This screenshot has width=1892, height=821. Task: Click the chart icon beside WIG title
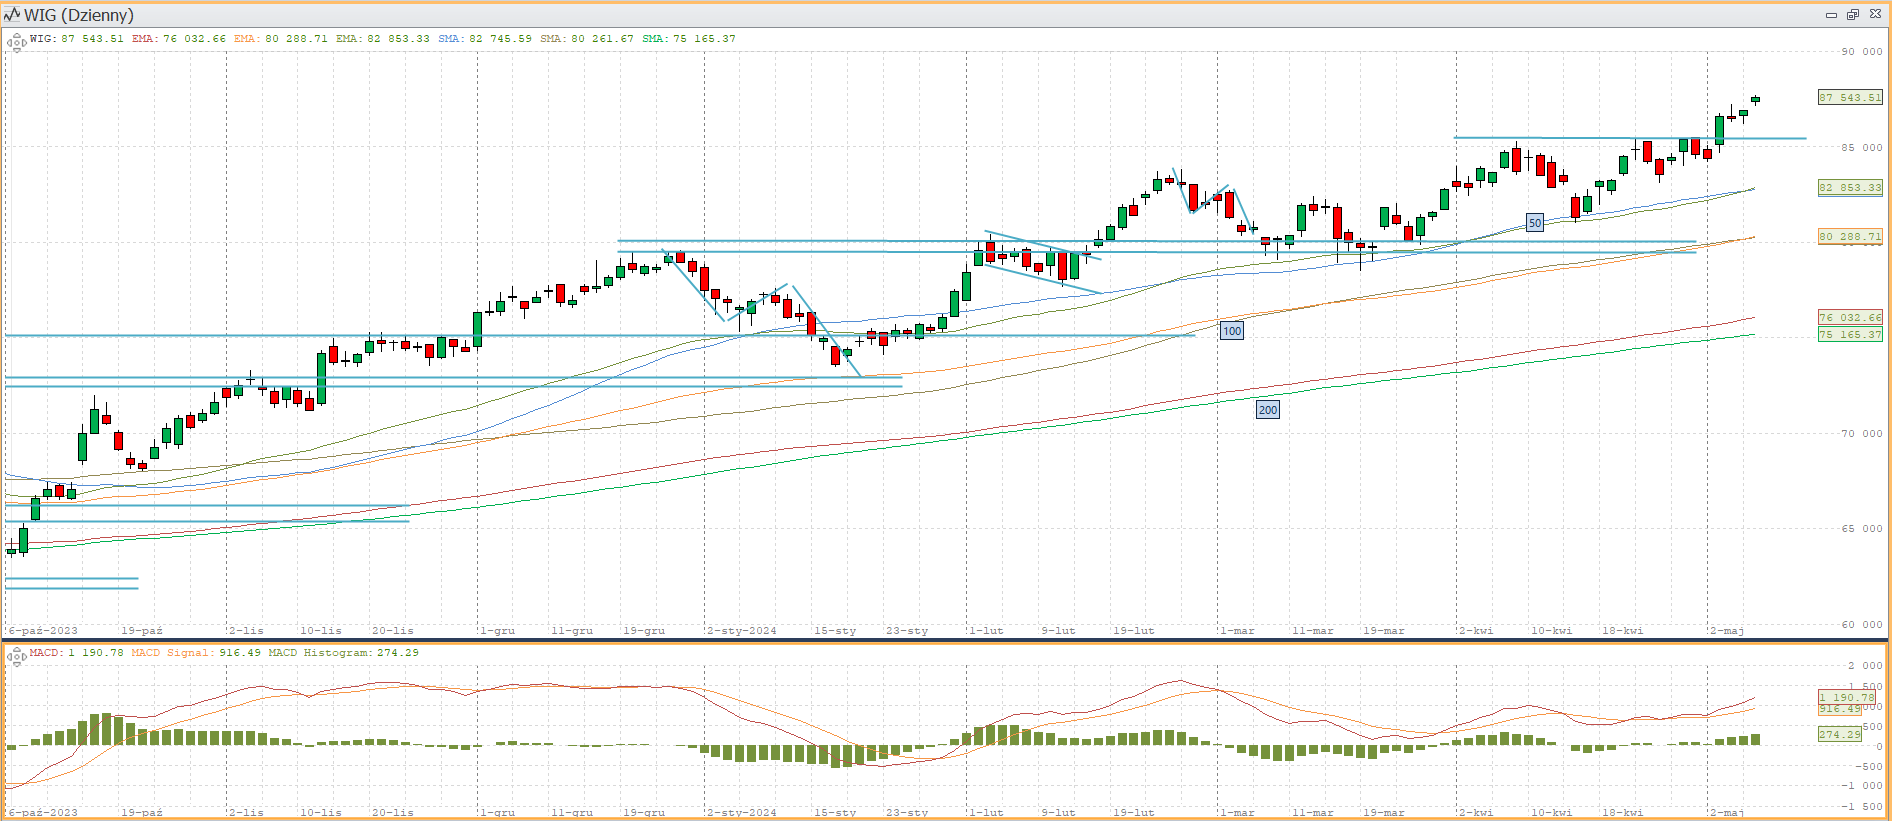pos(12,14)
